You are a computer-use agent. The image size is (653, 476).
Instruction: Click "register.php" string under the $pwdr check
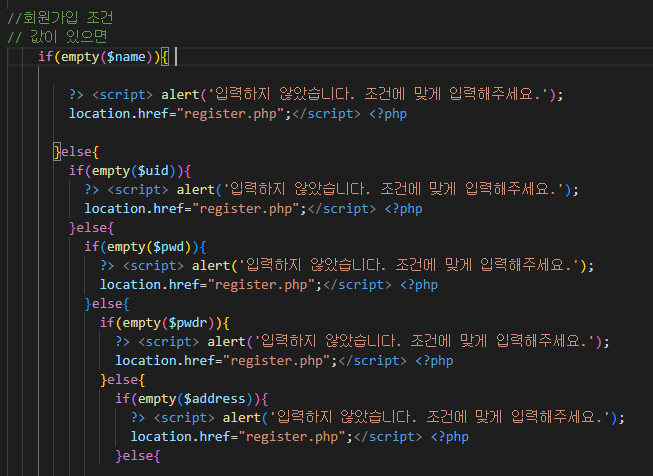click(x=277, y=361)
